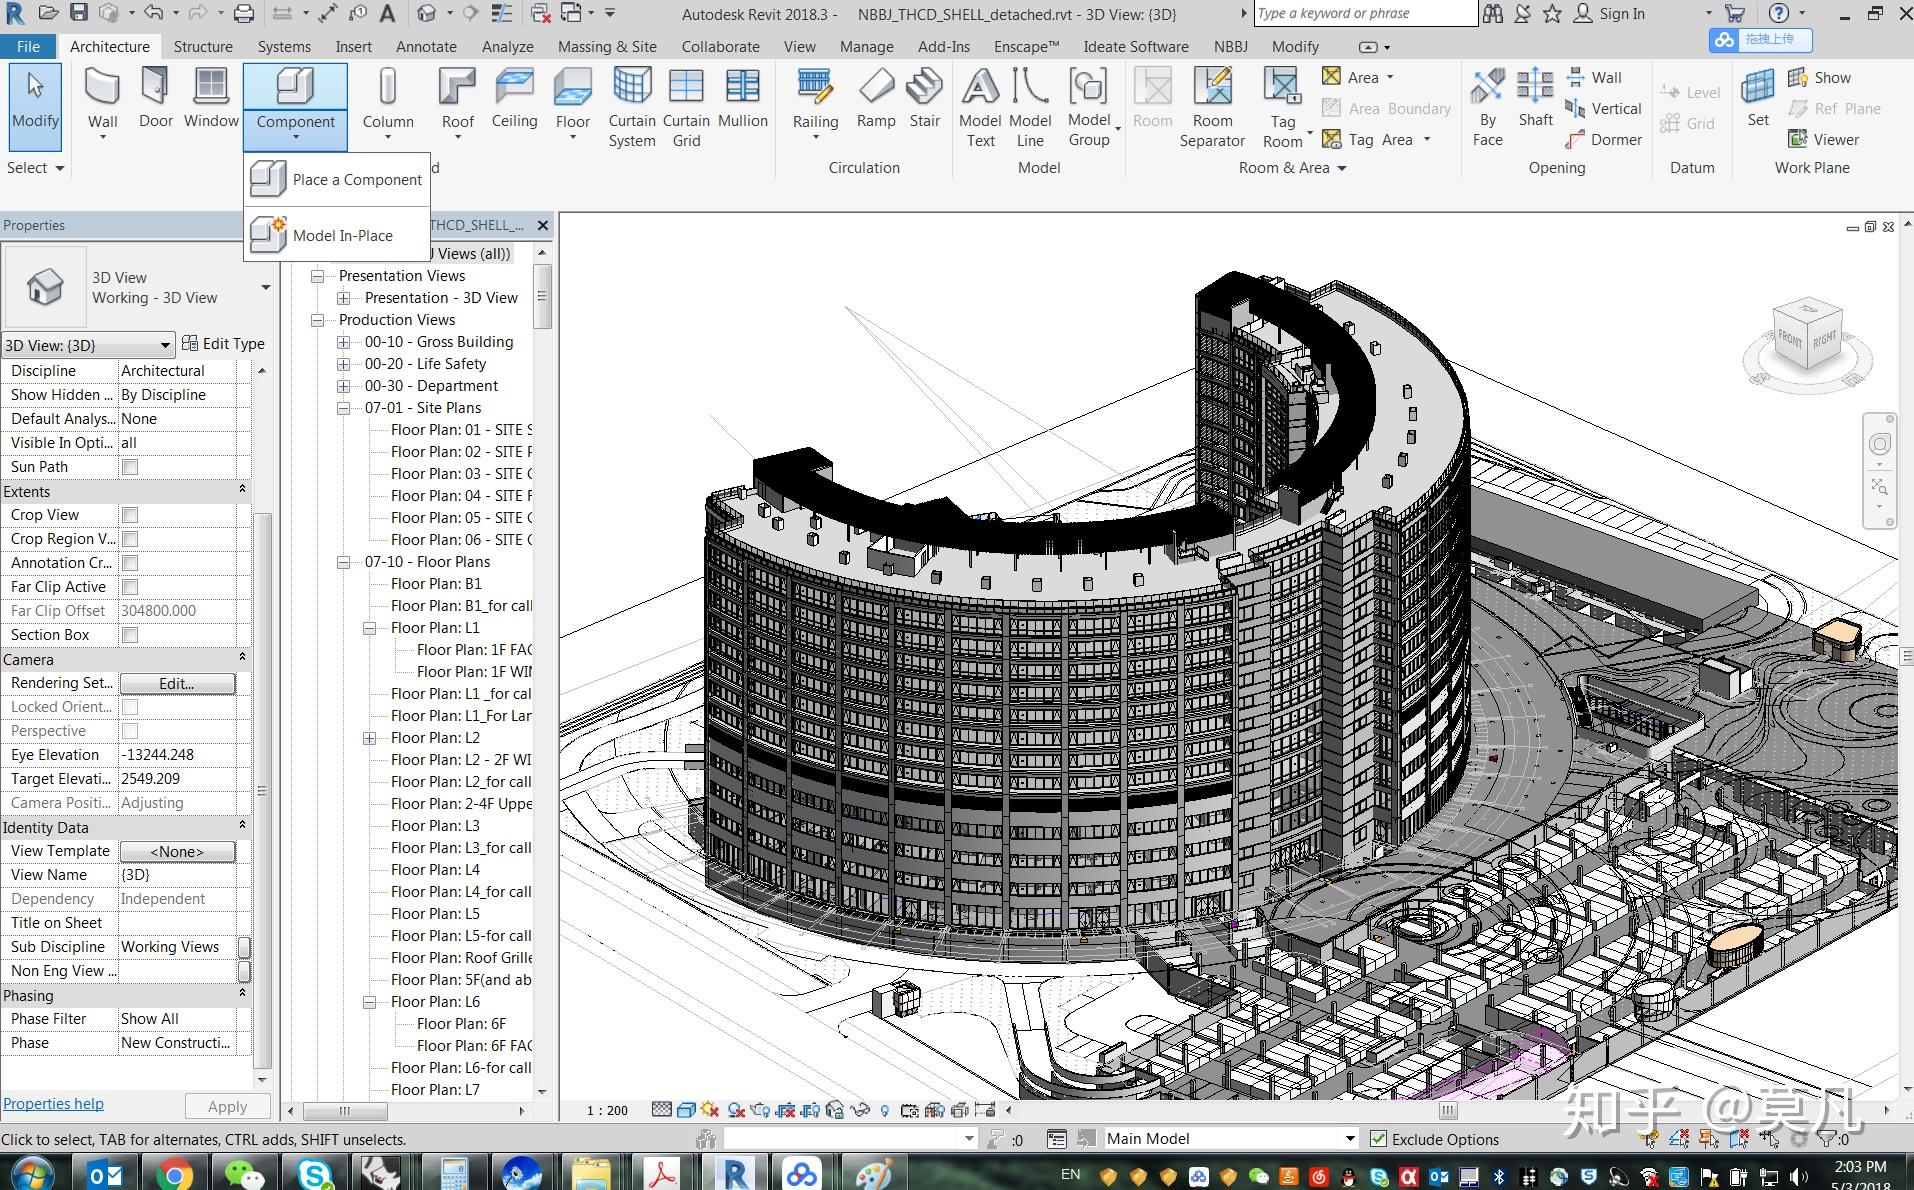
Task: Click the 1 : 200 view scale
Action: (607, 1111)
